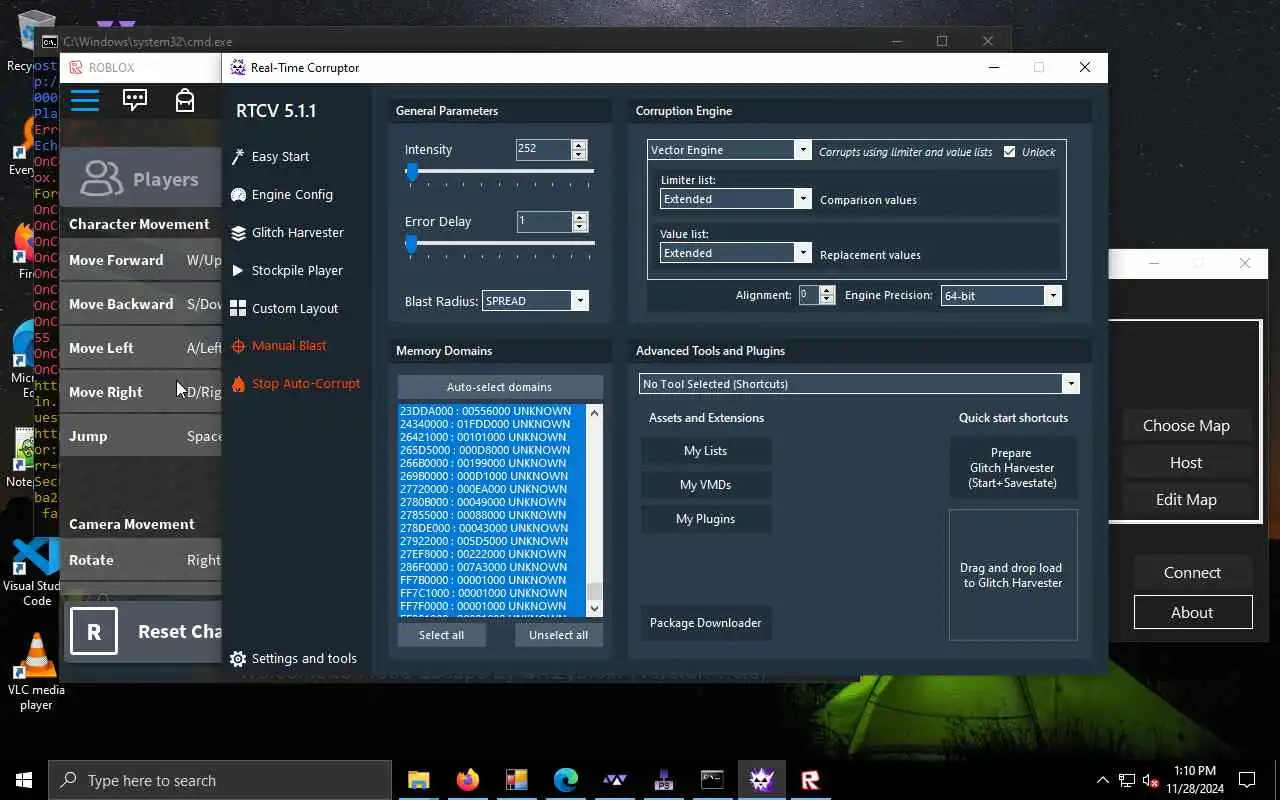Click Custom Layout grid icon

238,308
